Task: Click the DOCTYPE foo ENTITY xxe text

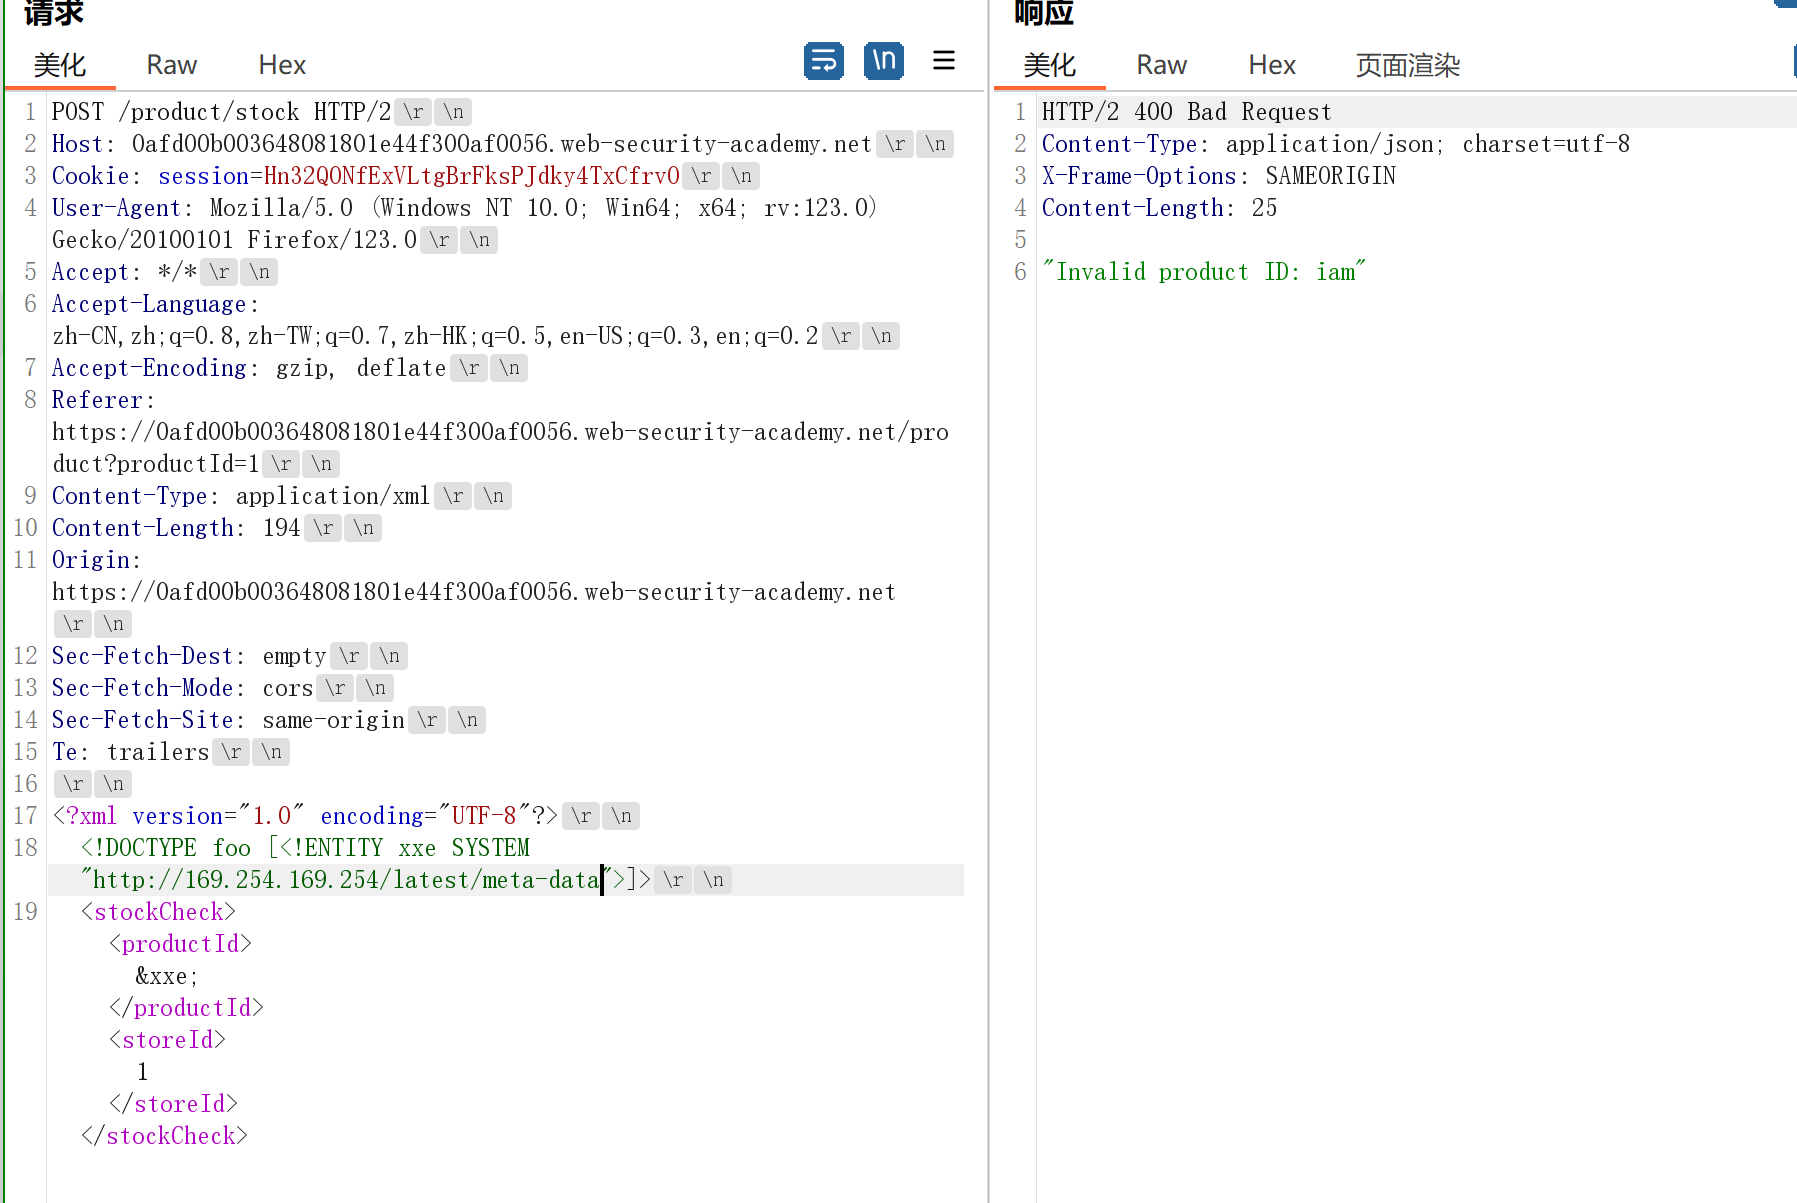Action: click(305, 848)
